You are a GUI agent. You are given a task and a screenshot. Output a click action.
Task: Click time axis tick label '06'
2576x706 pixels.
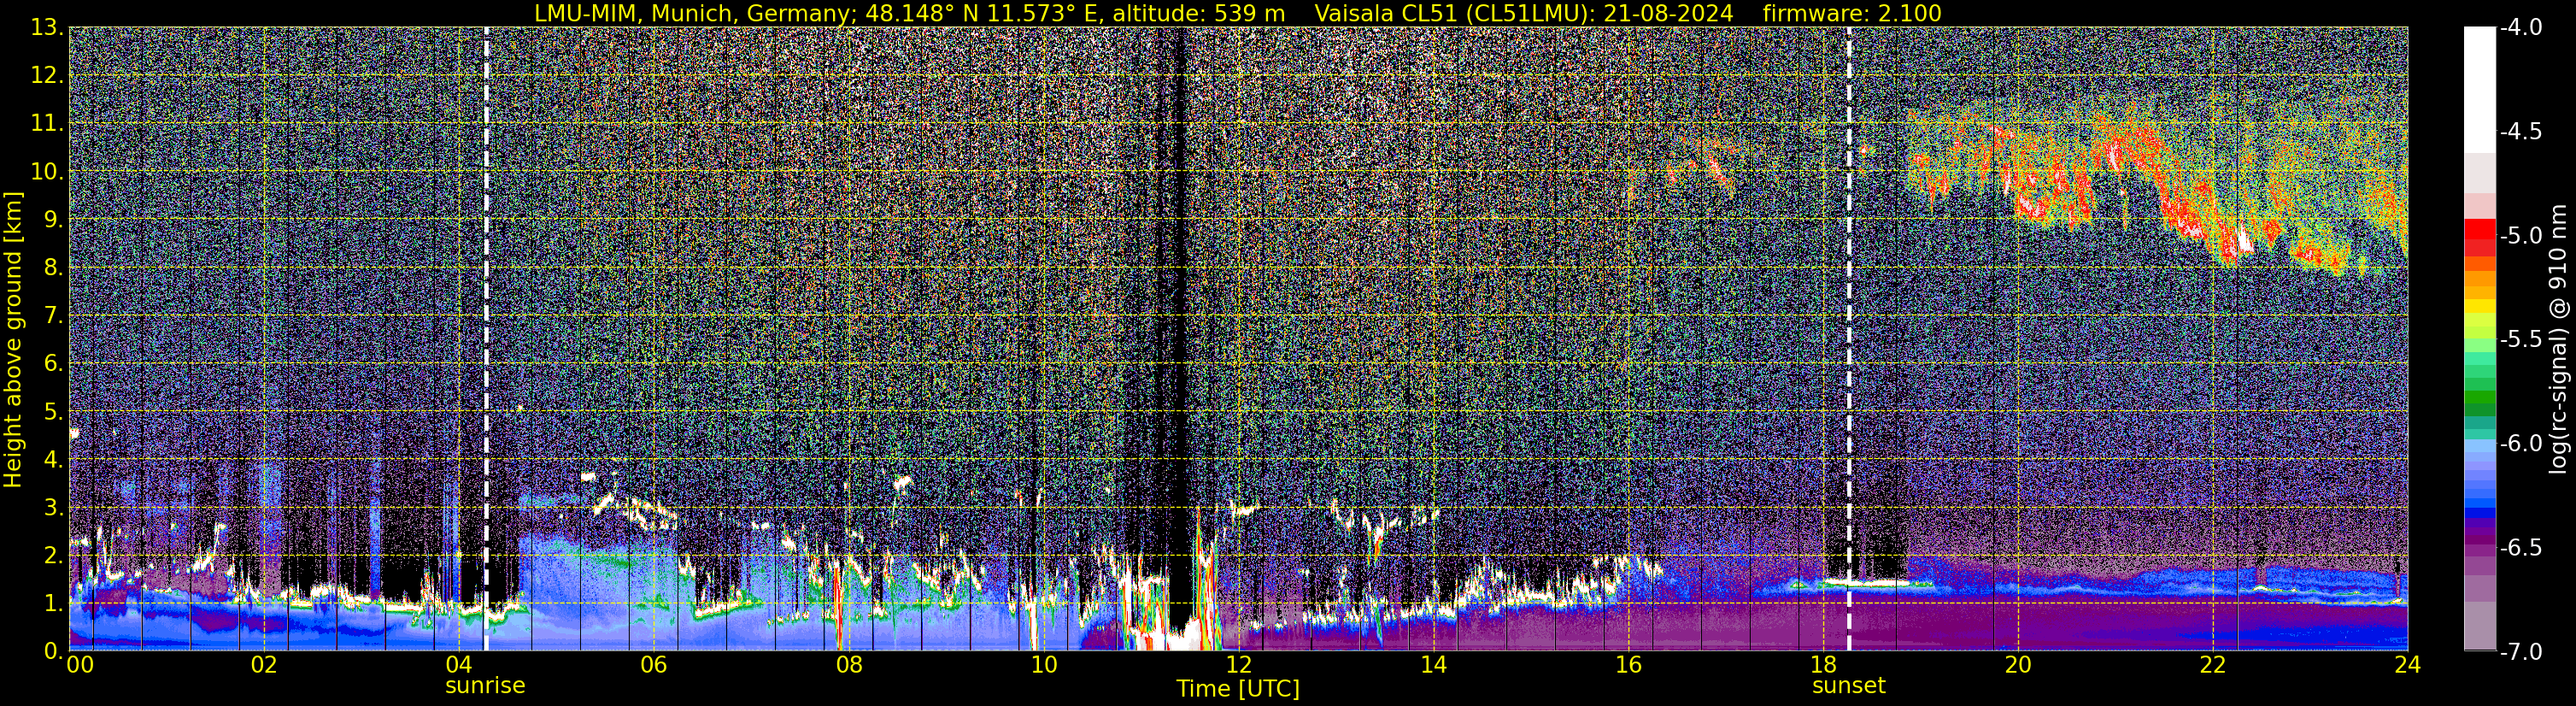coord(653,665)
